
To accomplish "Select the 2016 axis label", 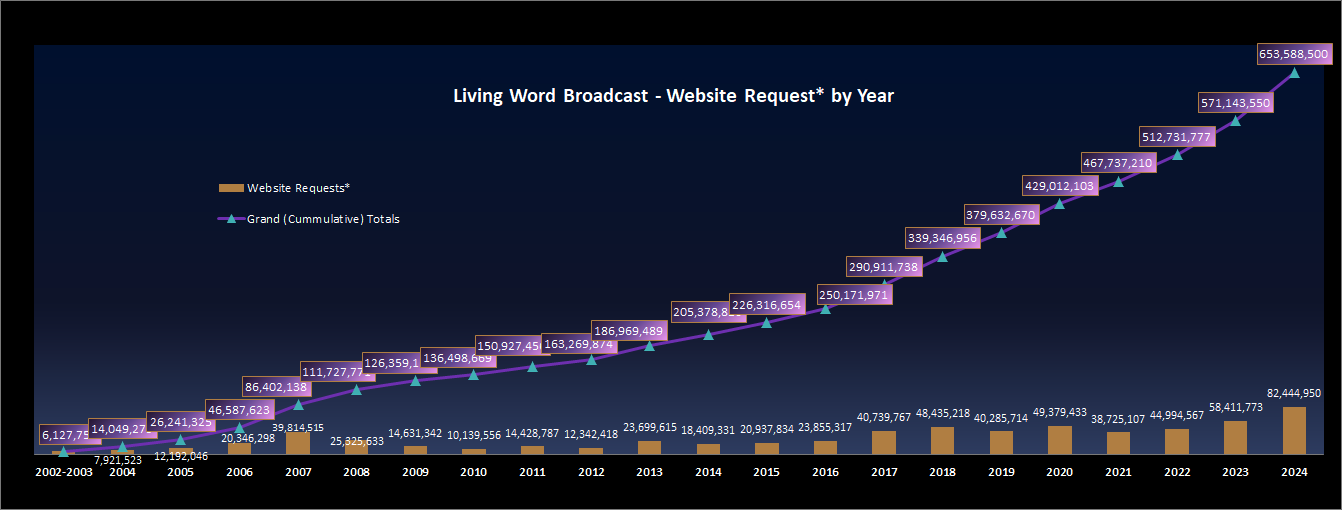I will click(x=825, y=471).
